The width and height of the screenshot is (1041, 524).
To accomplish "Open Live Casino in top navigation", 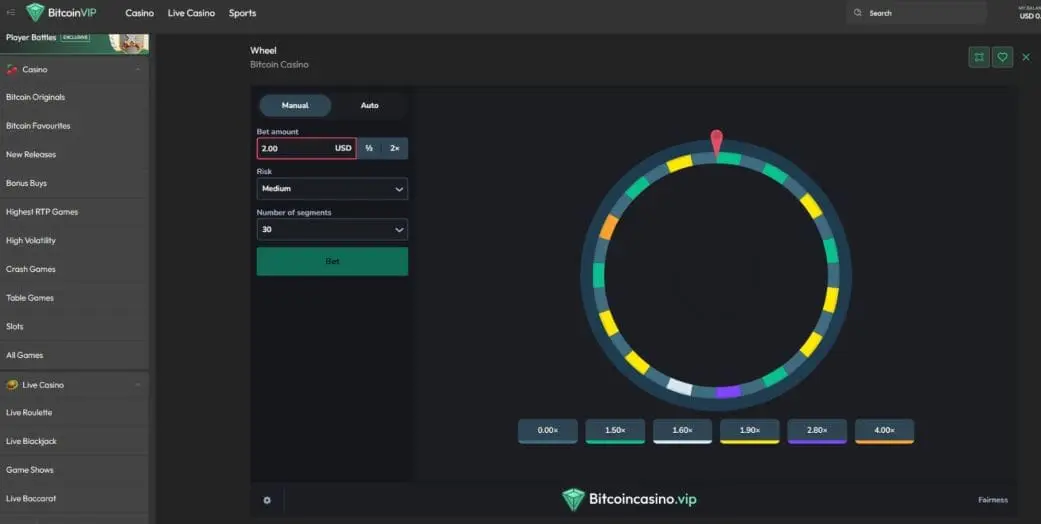I will click(x=191, y=13).
